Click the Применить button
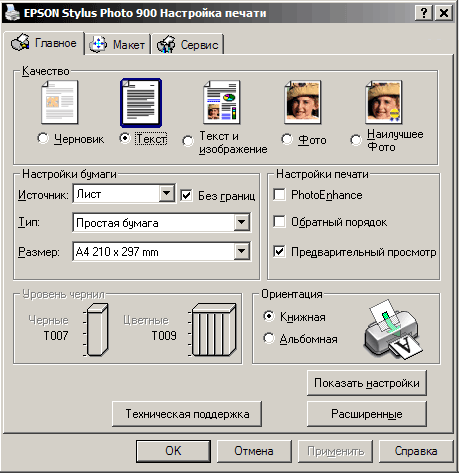Image resolution: width=459 pixels, height=473 pixels. coord(335,451)
